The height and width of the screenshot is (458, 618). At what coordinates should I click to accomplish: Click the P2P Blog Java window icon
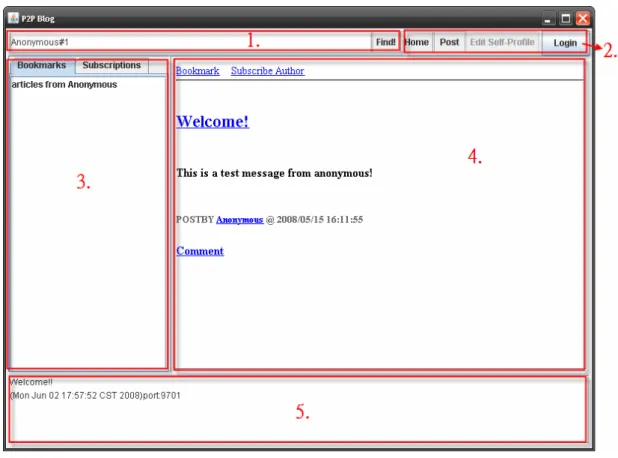click(x=13, y=18)
